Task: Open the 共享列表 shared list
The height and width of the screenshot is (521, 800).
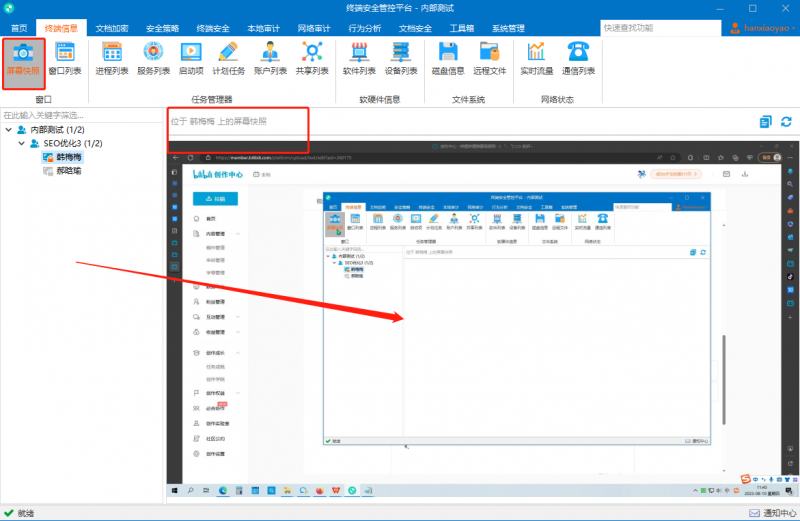Action: point(312,59)
